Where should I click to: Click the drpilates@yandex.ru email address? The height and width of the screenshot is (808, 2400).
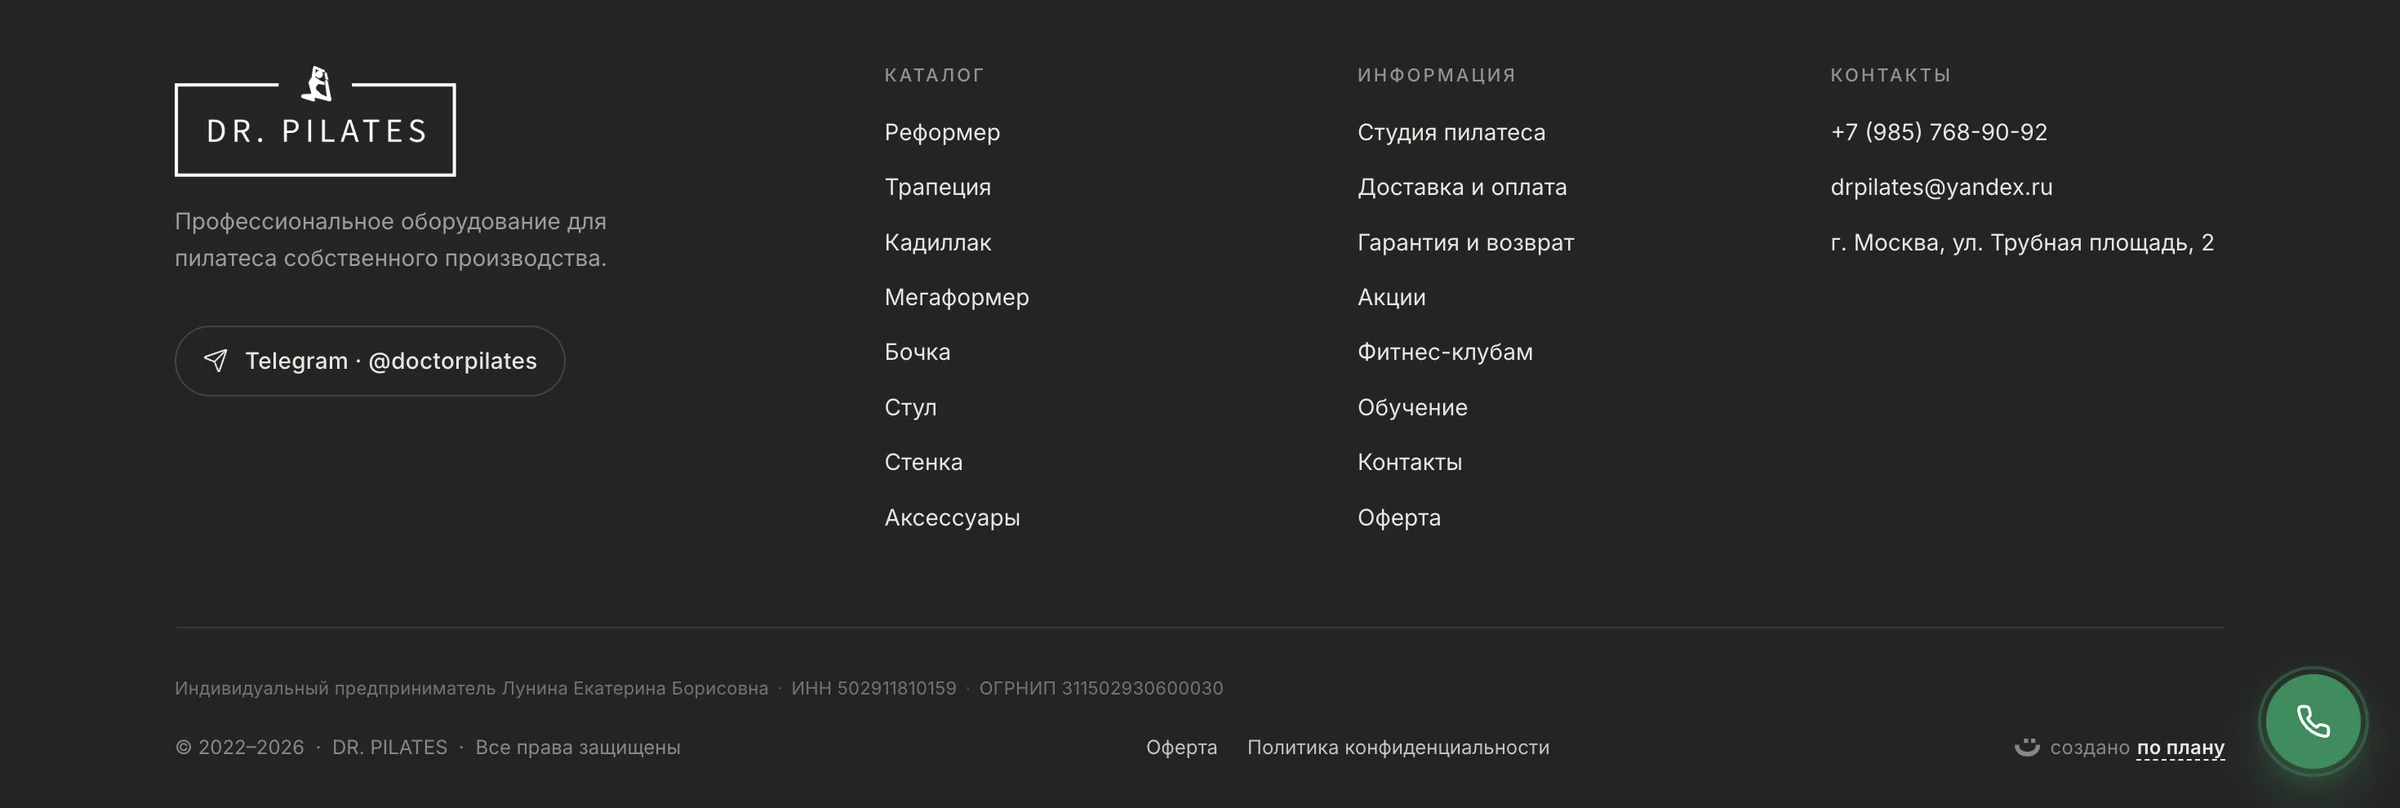coord(1941,187)
